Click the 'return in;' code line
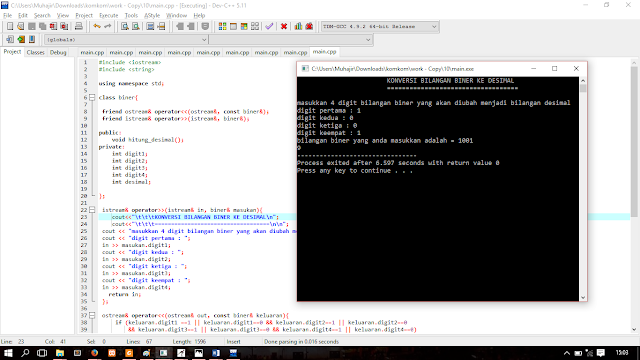Image resolution: width=640 pixels, height=360 pixels. coord(125,294)
